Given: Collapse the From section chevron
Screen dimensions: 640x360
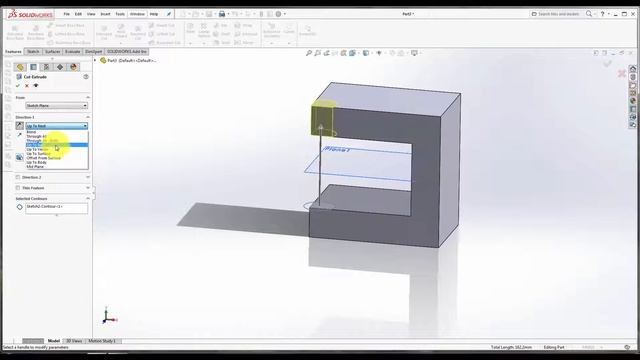Looking at the screenshot, I should [x=88, y=98].
